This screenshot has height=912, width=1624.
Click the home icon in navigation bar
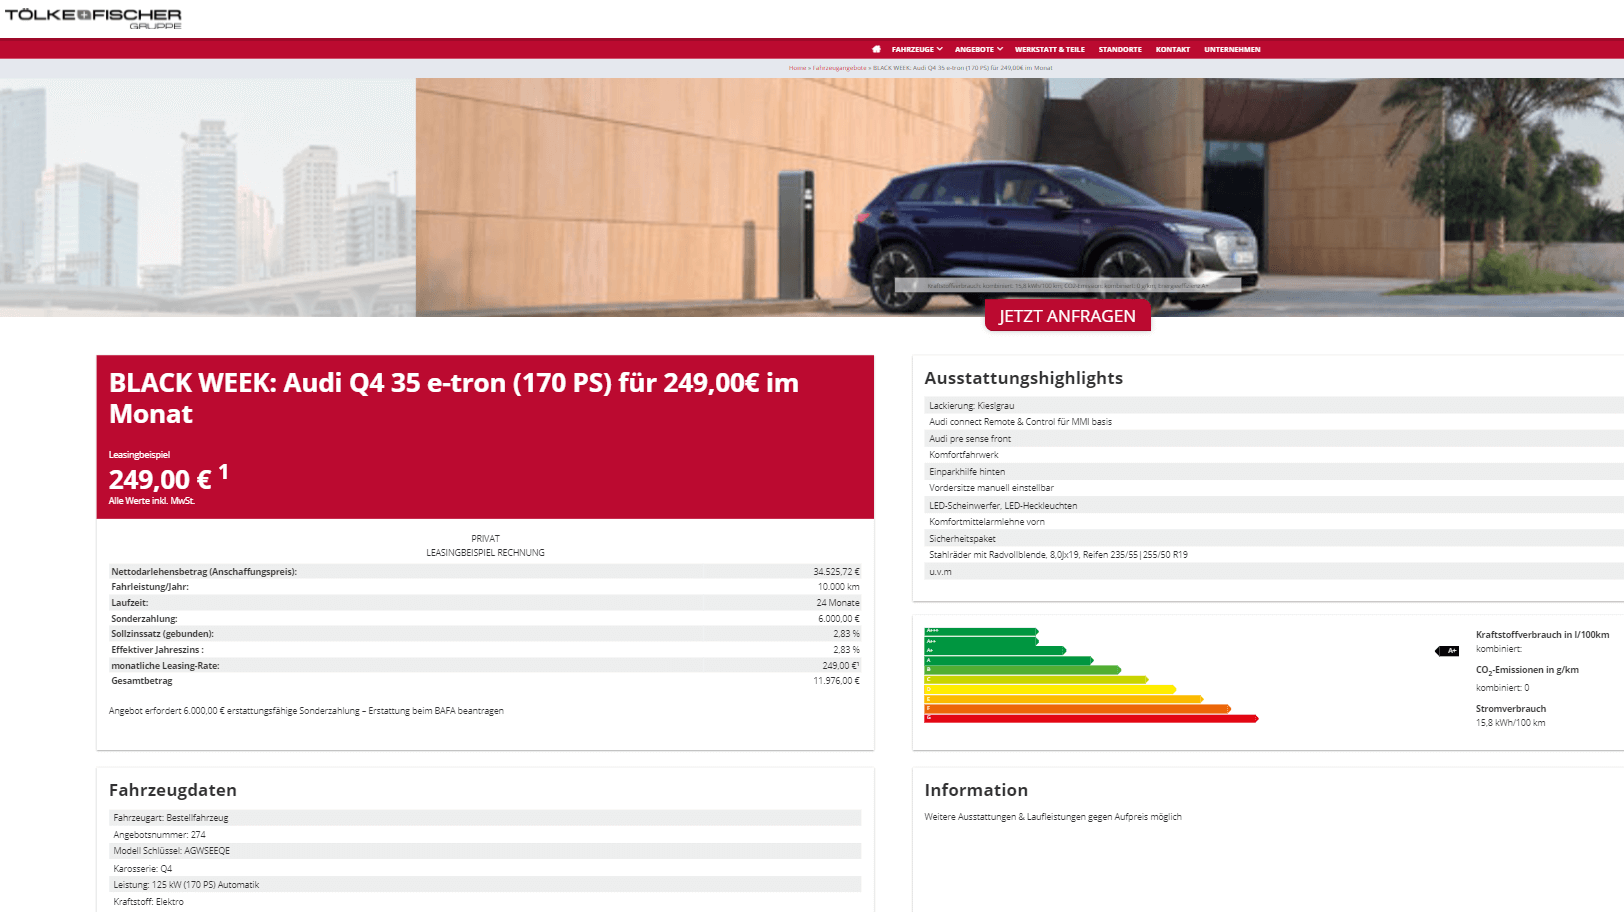876,49
